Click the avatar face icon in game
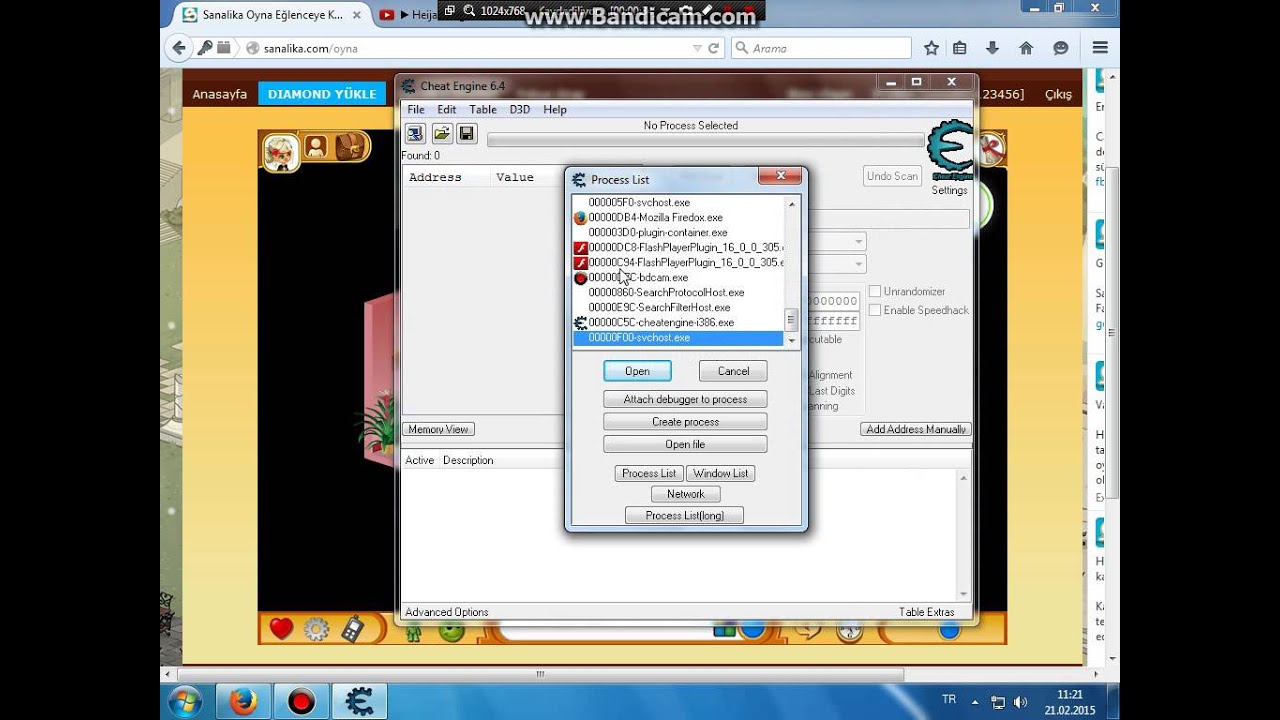The width and height of the screenshot is (1280, 720). [x=281, y=151]
